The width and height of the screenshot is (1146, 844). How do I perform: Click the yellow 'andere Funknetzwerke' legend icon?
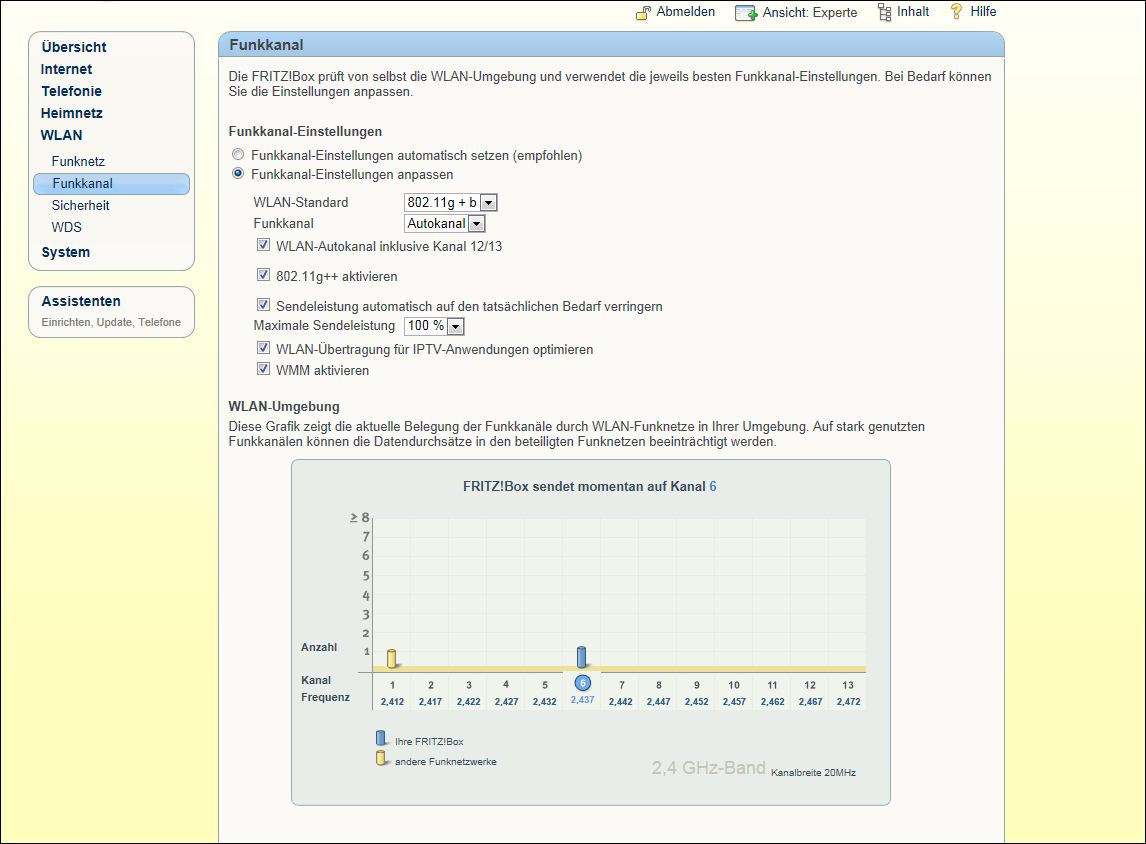pos(381,759)
